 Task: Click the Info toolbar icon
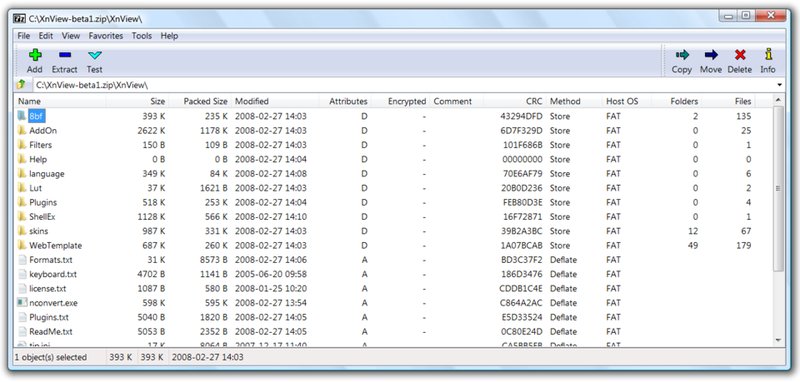click(768, 55)
